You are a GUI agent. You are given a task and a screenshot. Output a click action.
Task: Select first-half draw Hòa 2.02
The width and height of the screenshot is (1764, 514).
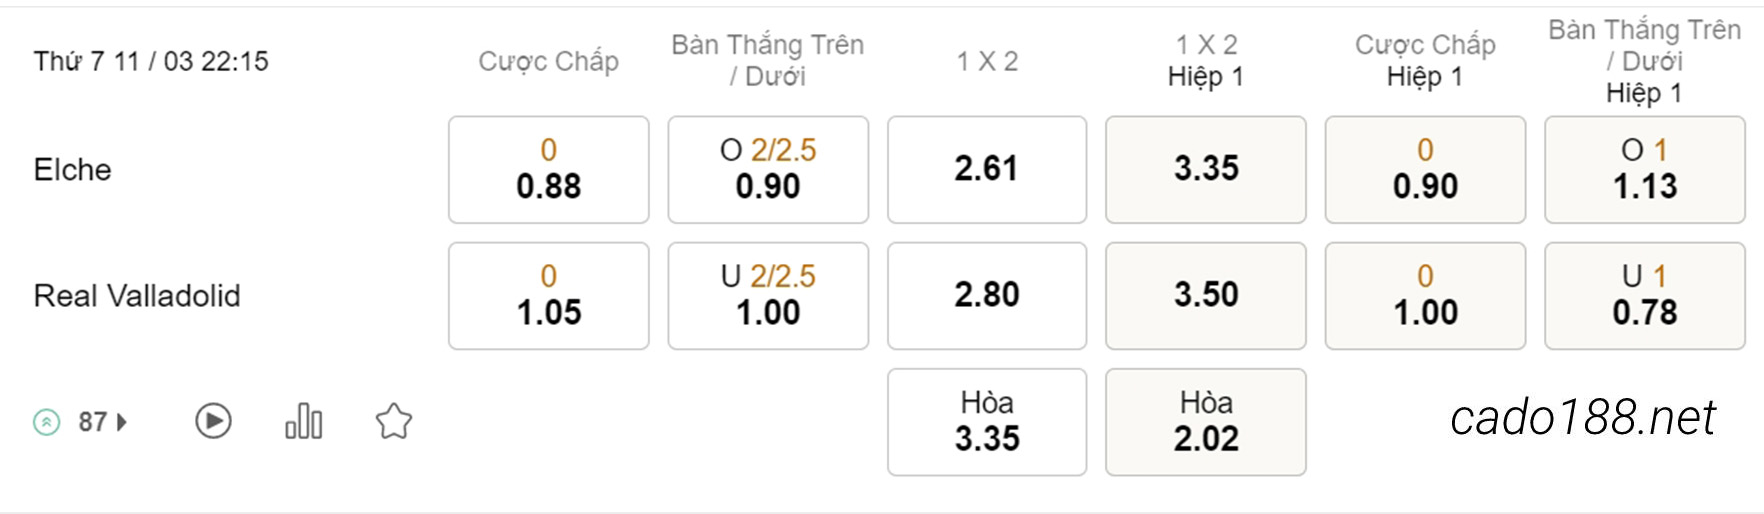tap(1206, 421)
